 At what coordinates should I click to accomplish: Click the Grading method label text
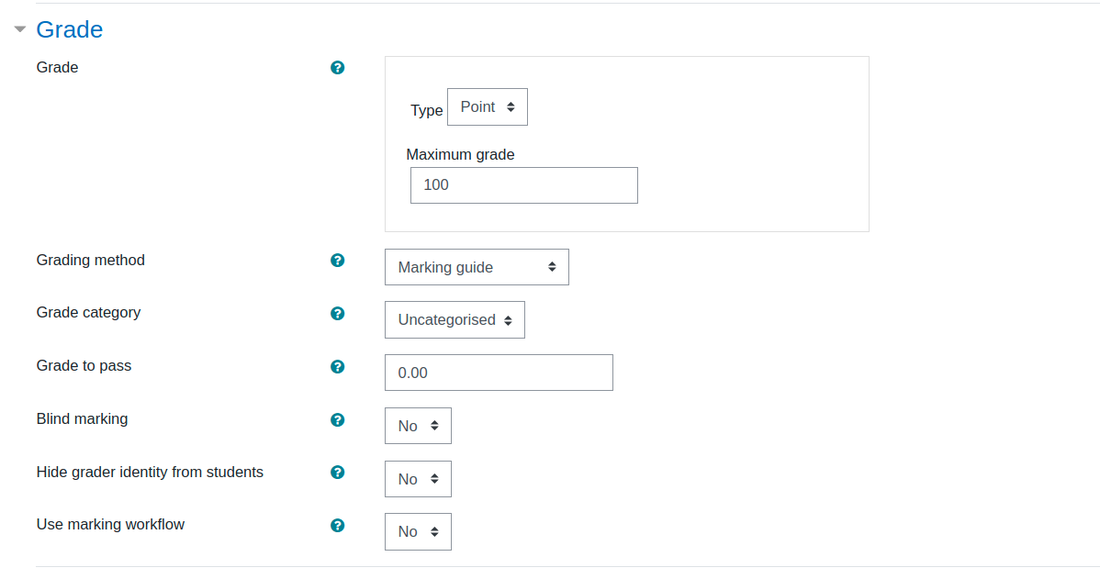(x=90, y=260)
